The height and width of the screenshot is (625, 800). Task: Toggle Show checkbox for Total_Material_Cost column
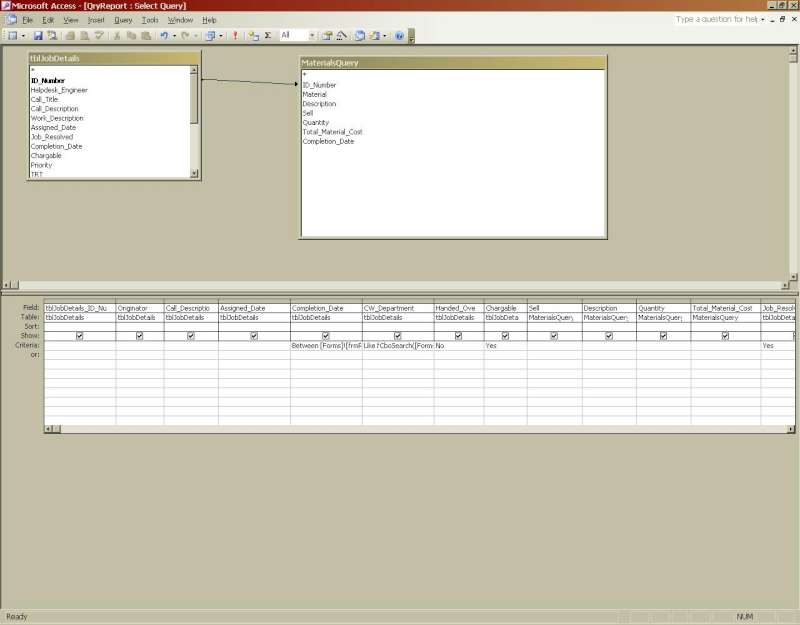[x=725, y=336]
